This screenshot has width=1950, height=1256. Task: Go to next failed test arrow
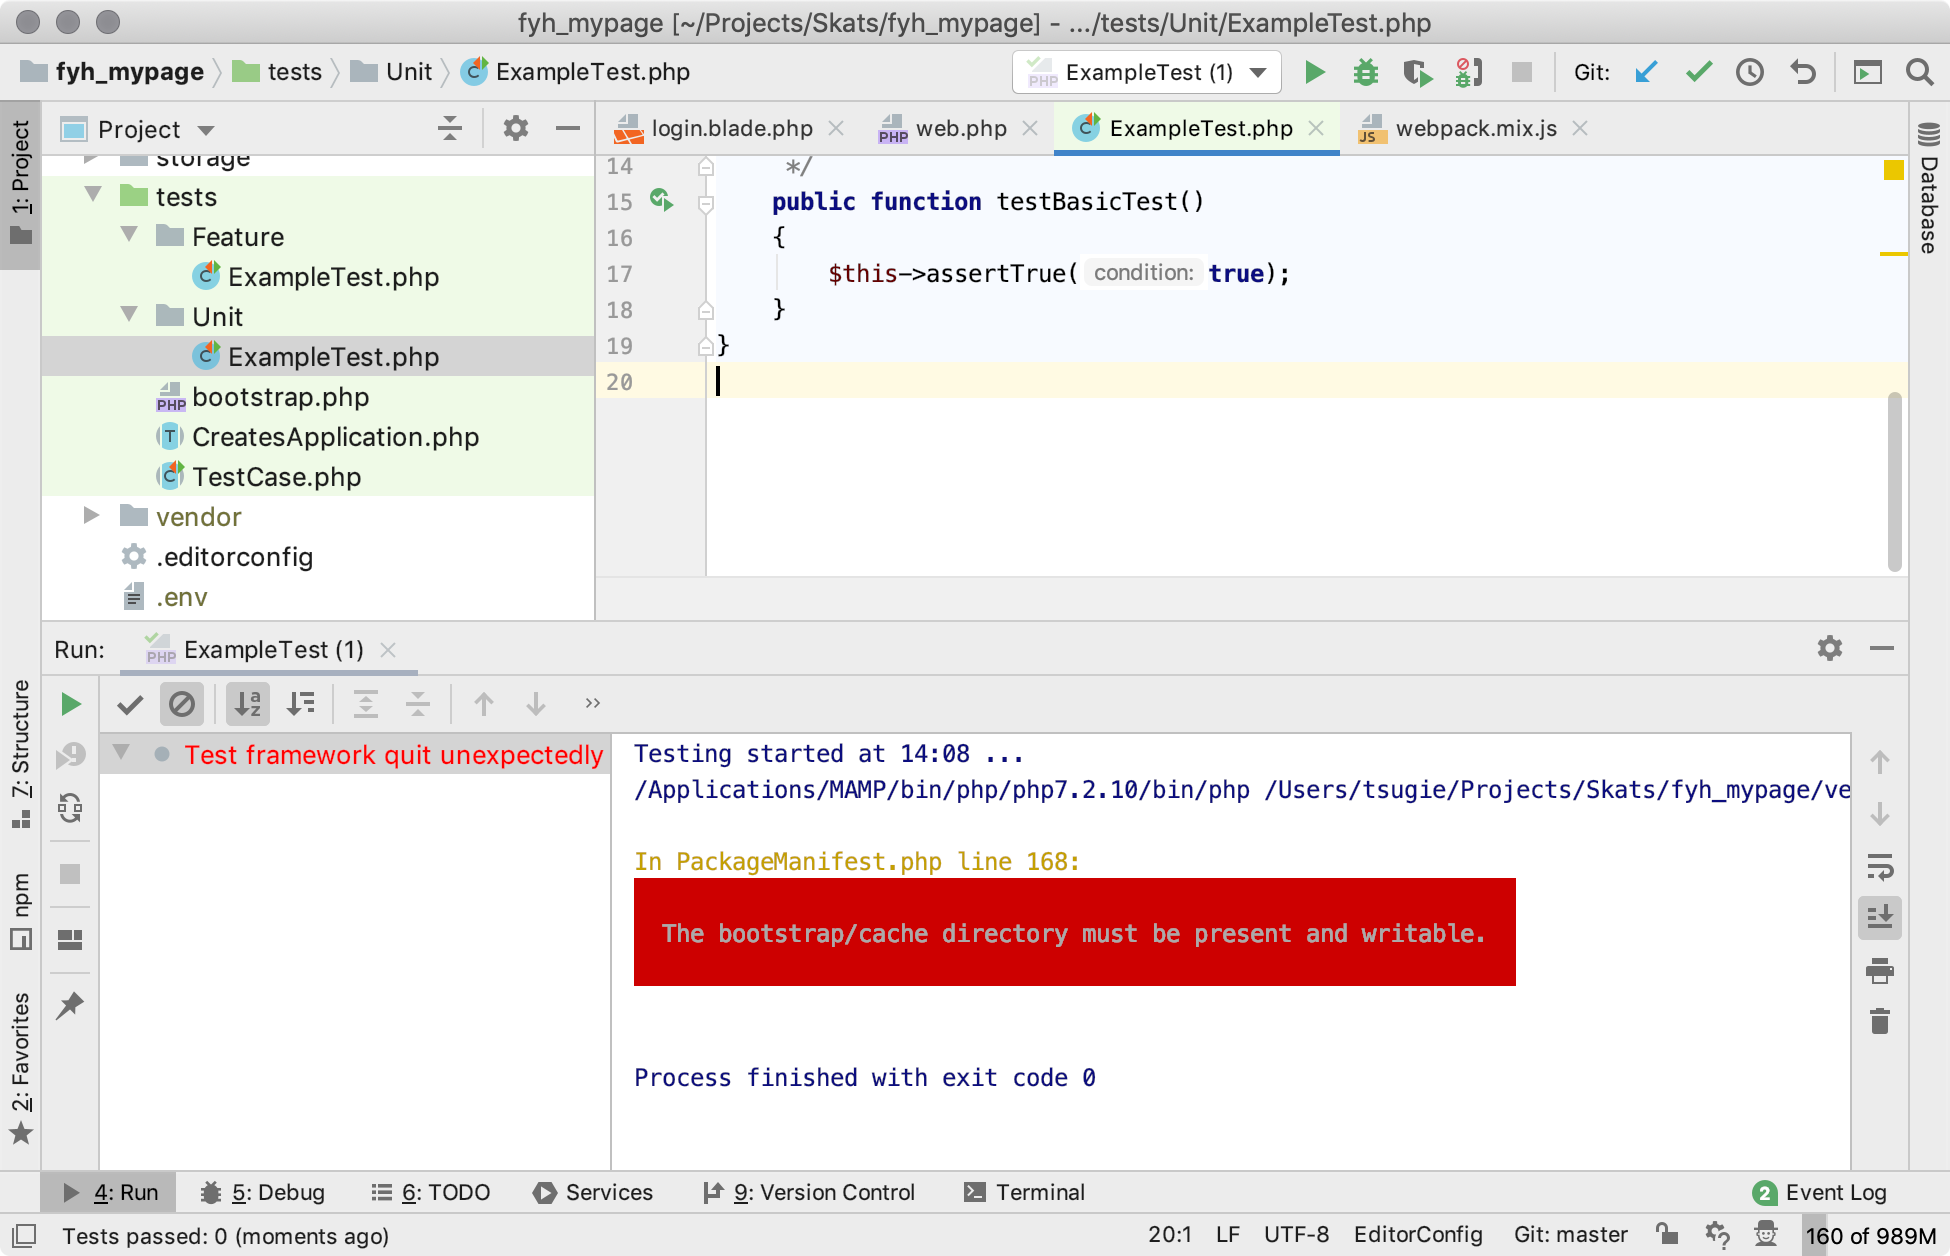click(536, 704)
